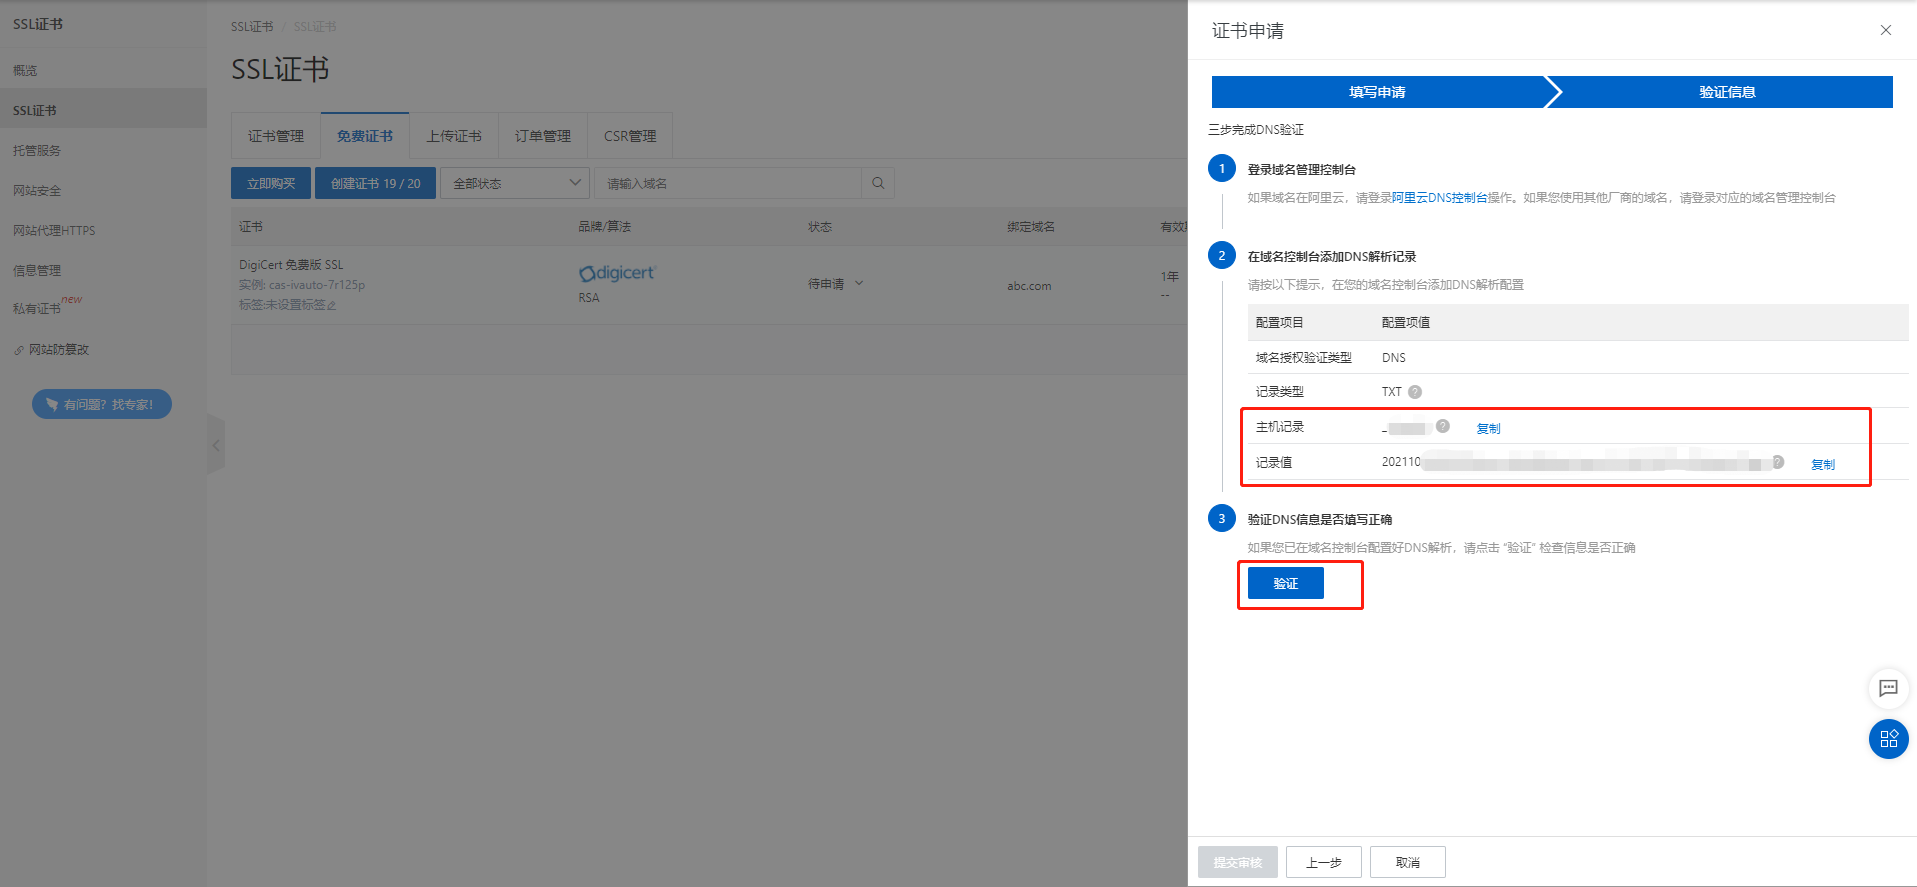Click the DigiCert 免费版 SSL certificate name
This screenshot has width=1917, height=887.
click(290, 265)
